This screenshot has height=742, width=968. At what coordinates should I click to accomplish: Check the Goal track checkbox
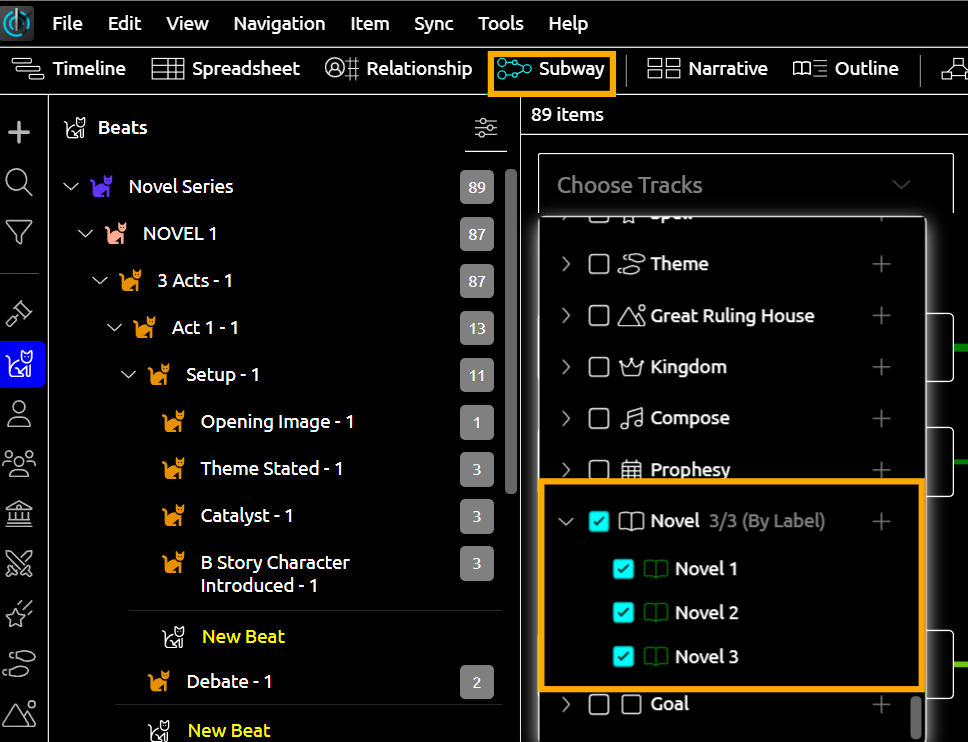598,704
